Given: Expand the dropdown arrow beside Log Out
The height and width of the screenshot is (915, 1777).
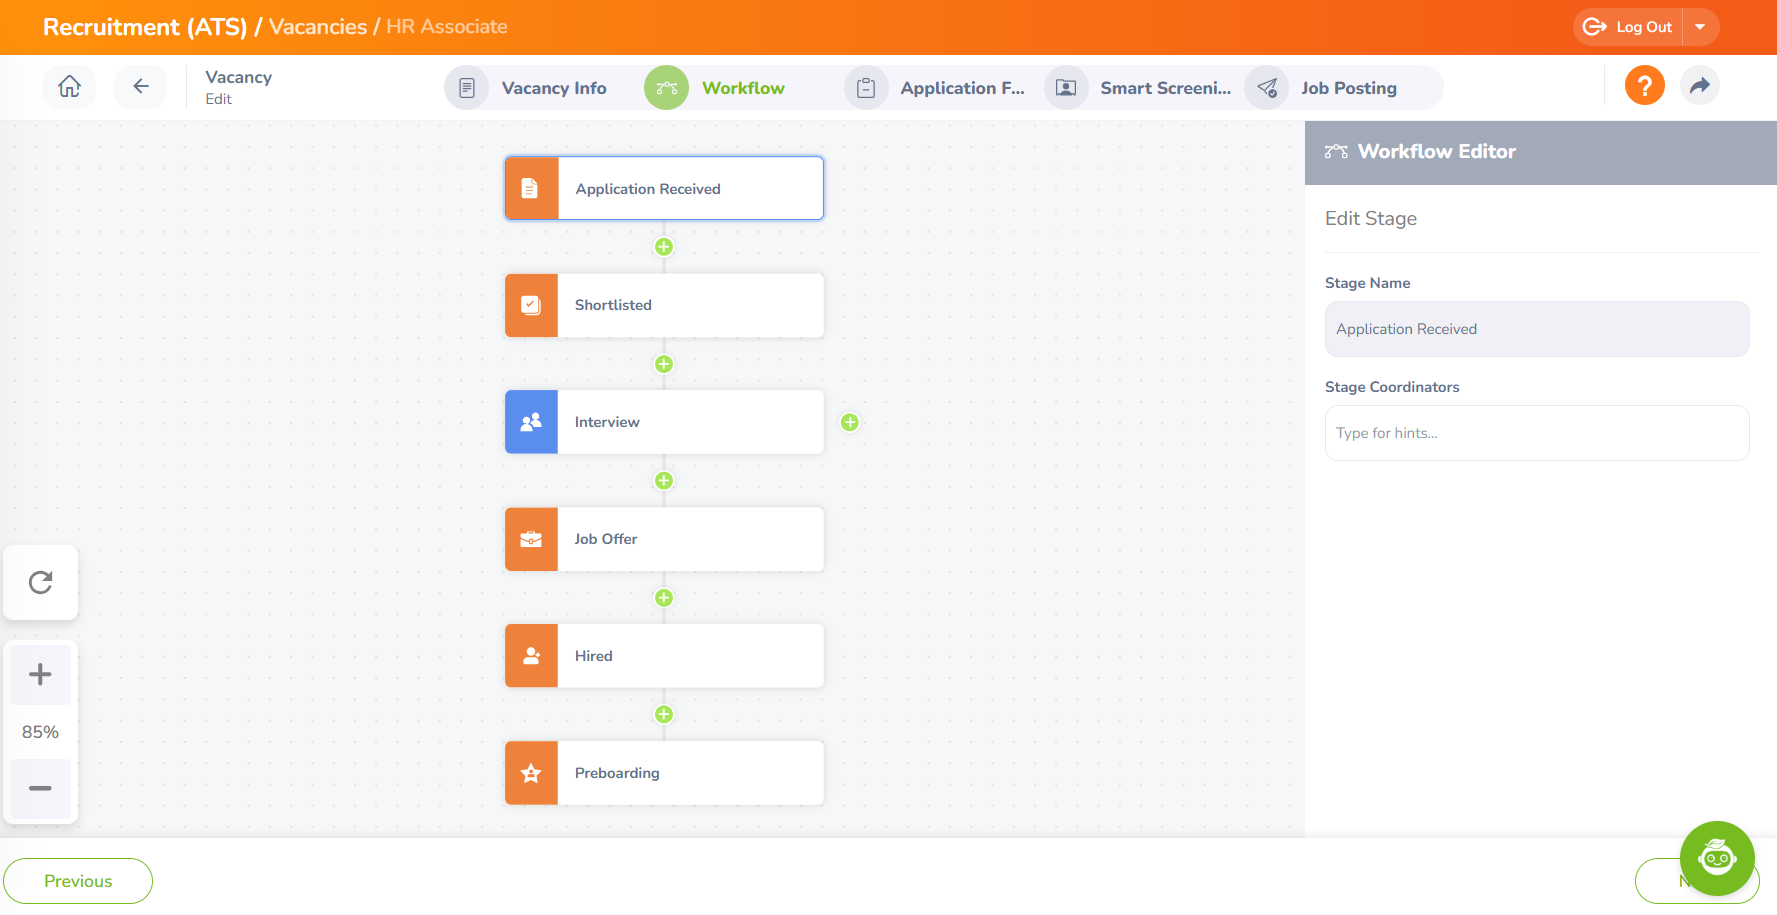Looking at the screenshot, I should pyautogui.click(x=1700, y=27).
